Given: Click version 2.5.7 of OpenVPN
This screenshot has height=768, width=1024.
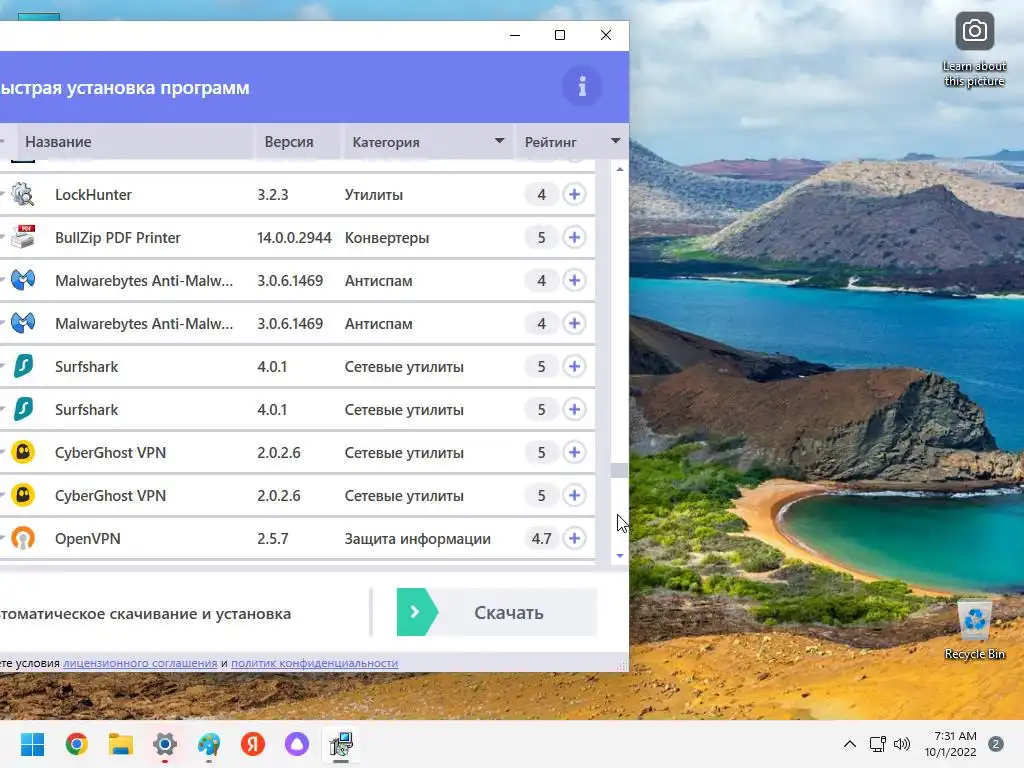Looking at the screenshot, I should [x=272, y=539].
